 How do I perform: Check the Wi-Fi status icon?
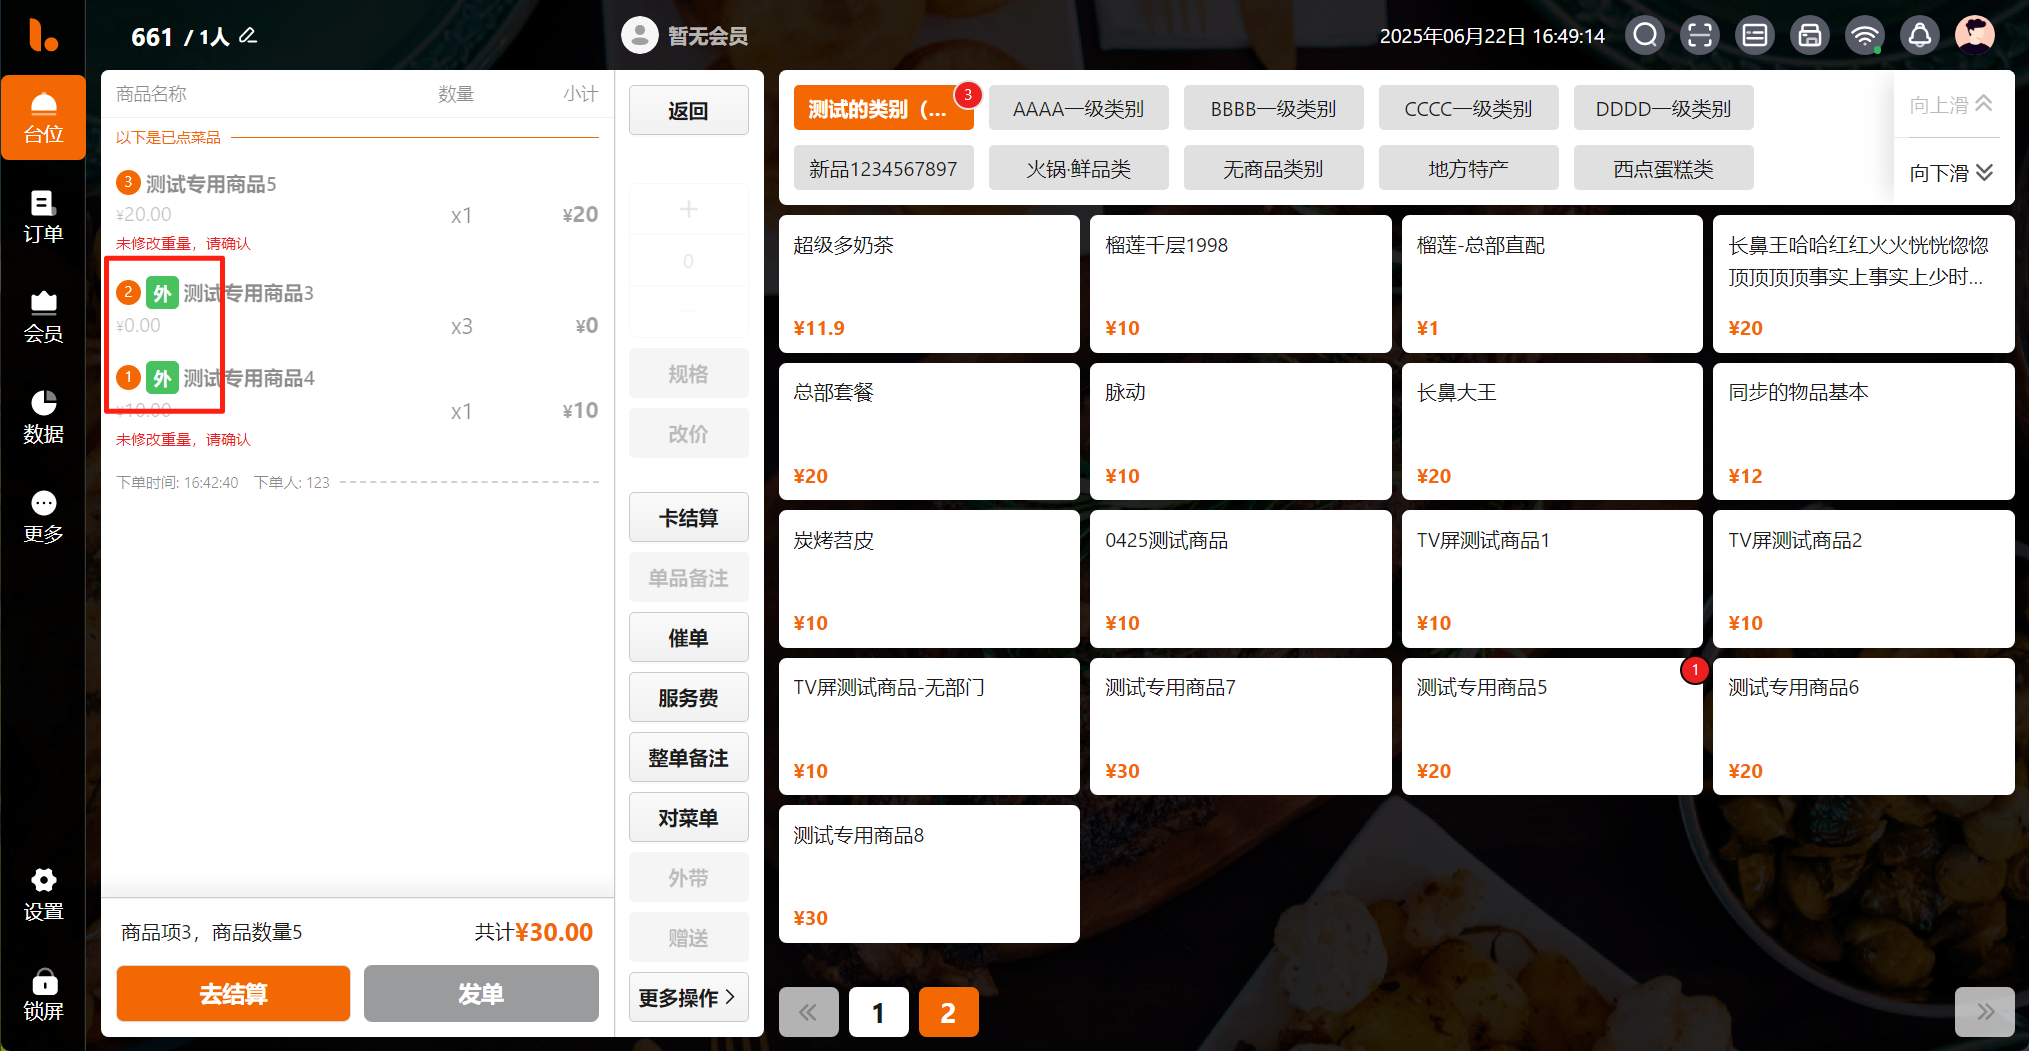pyautogui.click(x=1865, y=36)
